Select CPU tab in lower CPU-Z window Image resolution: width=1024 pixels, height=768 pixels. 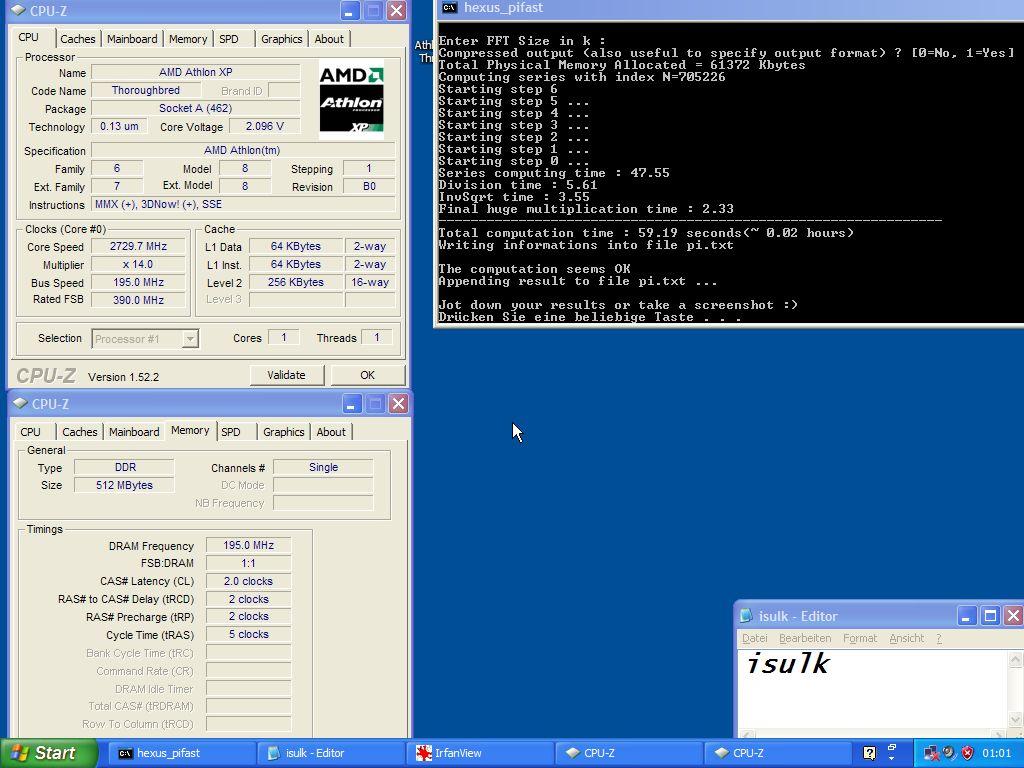point(30,432)
